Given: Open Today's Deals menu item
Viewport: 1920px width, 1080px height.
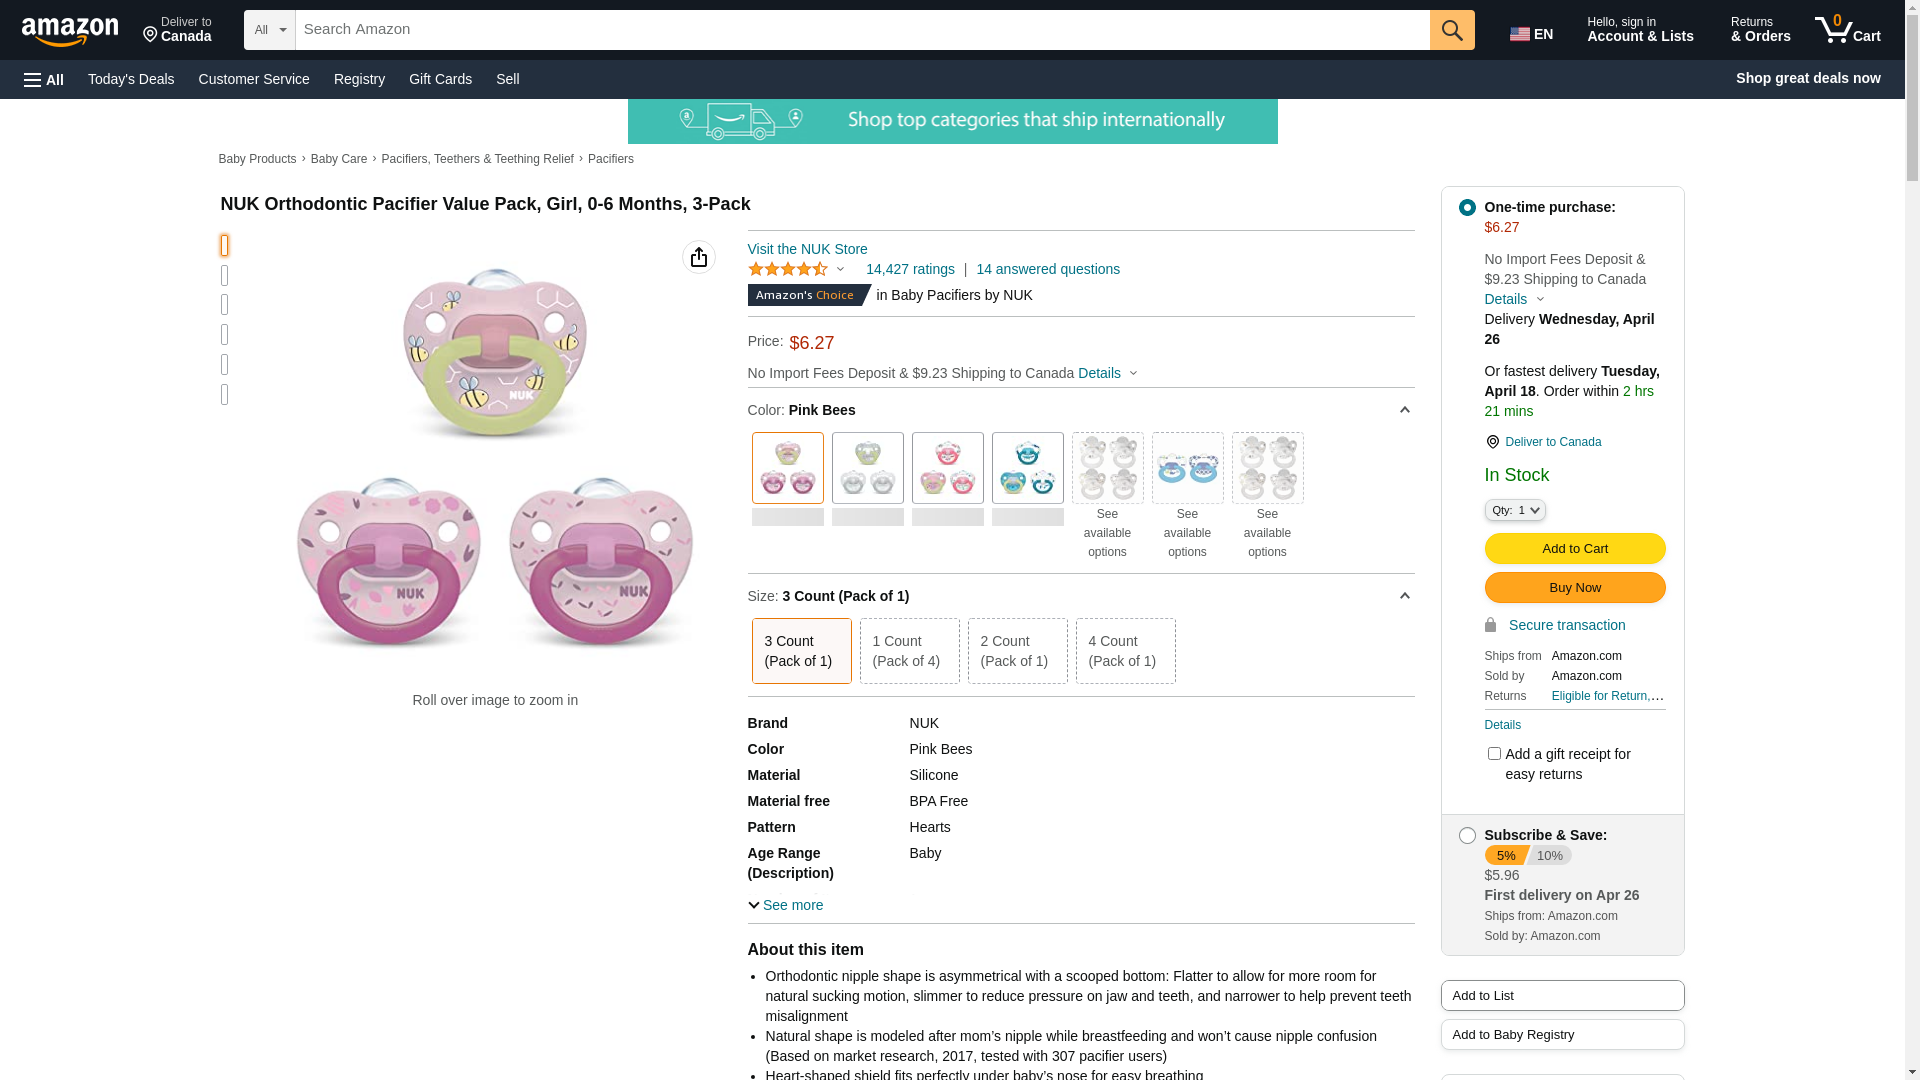Looking at the screenshot, I should coord(131,79).
